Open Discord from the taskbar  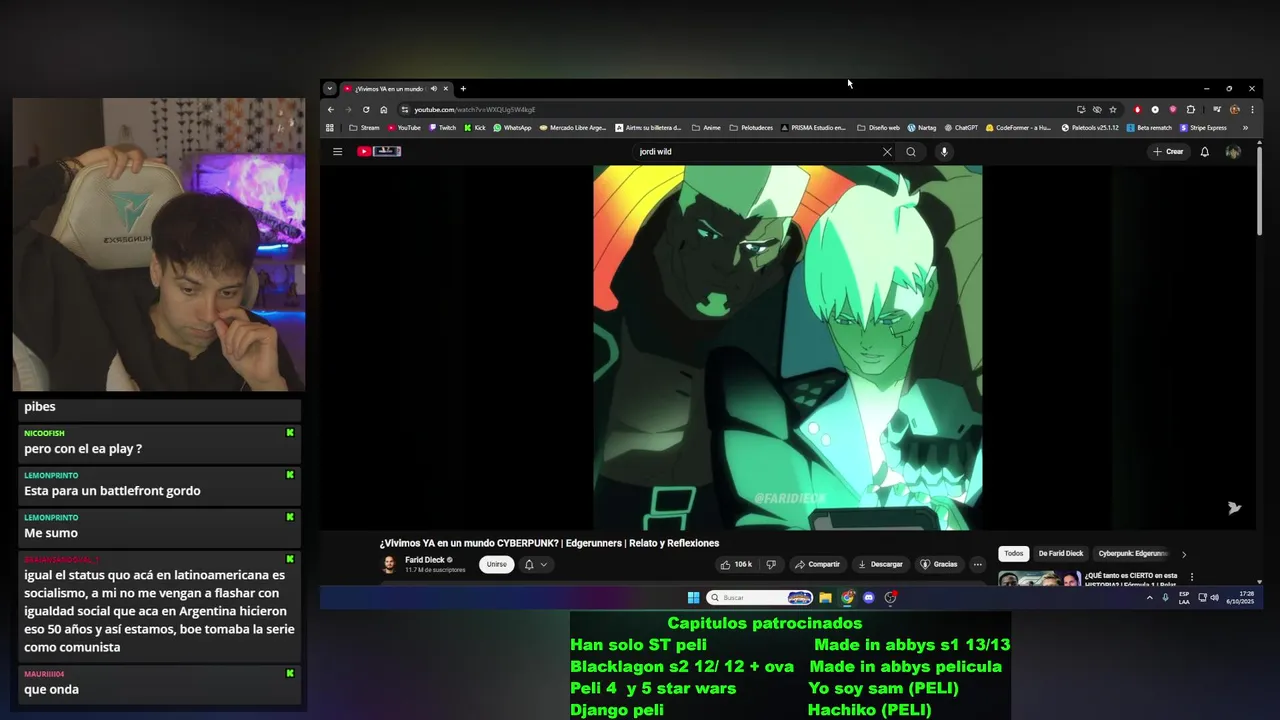[869, 598]
